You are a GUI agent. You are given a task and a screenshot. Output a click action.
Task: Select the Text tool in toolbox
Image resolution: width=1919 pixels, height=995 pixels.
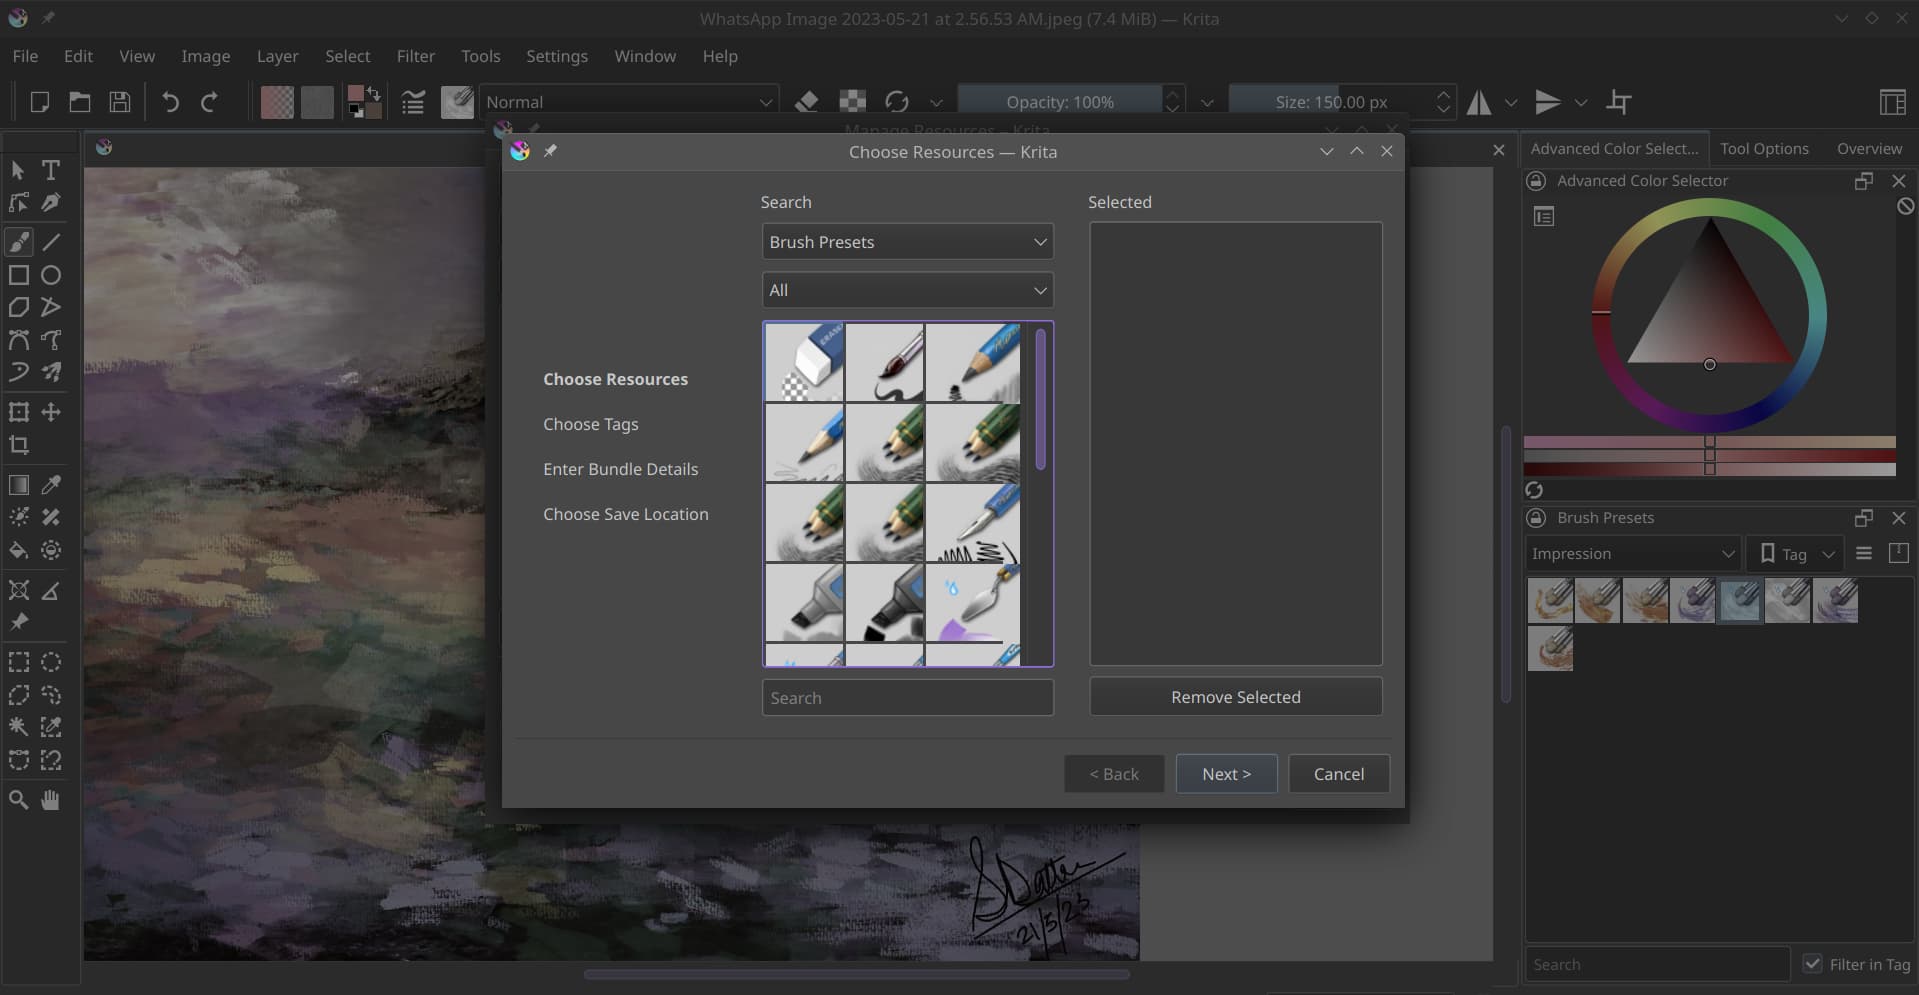point(51,170)
